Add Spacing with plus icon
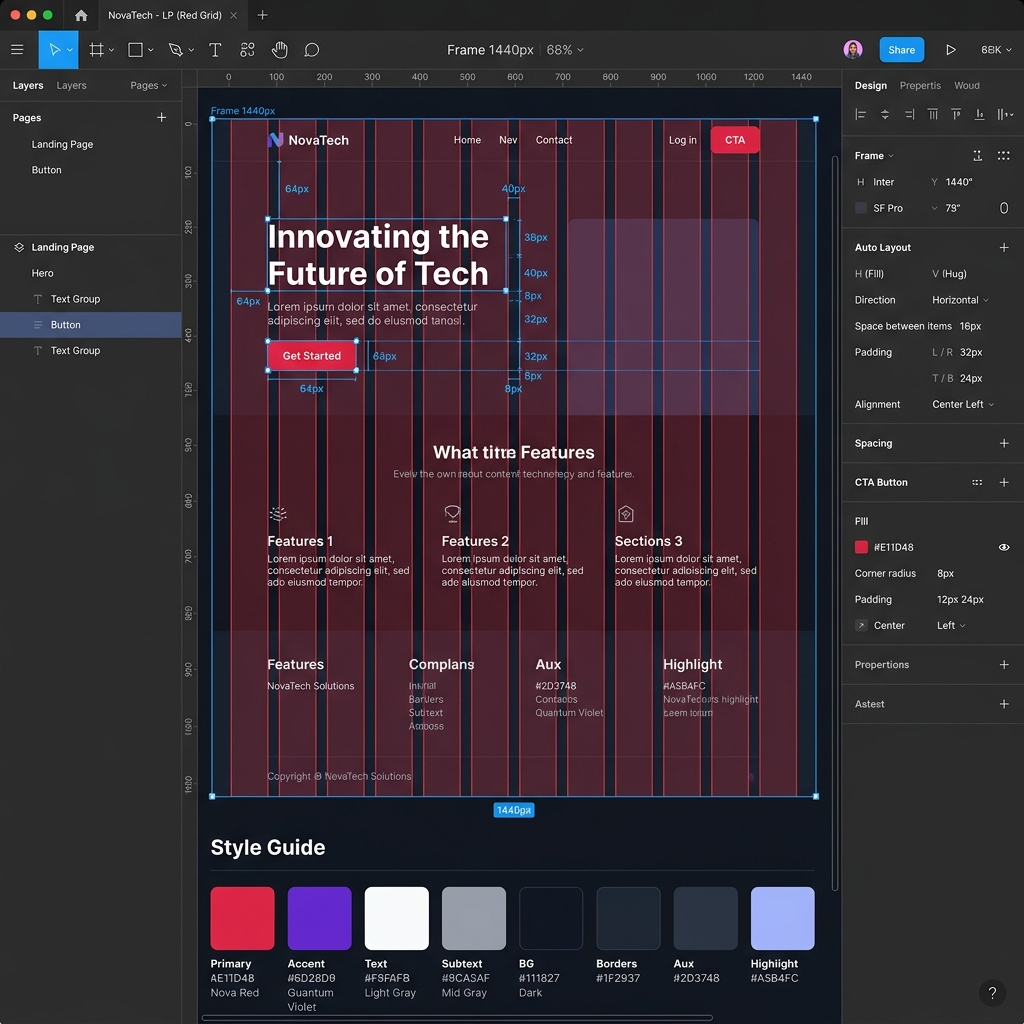1024x1024 pixels. pyautogui.click(x=1004, y=443)
